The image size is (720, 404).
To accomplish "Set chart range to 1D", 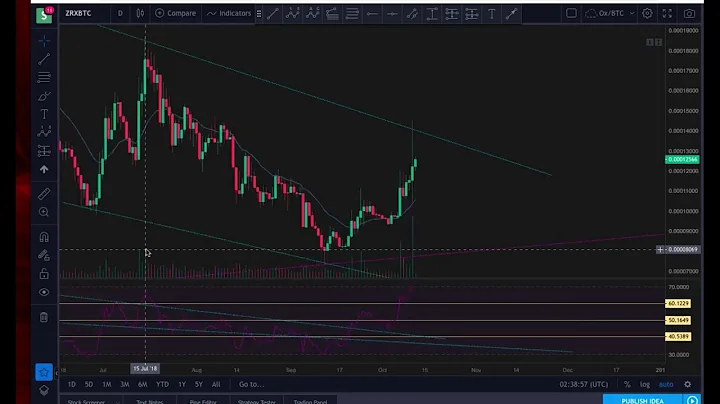I will click(72, 384).
